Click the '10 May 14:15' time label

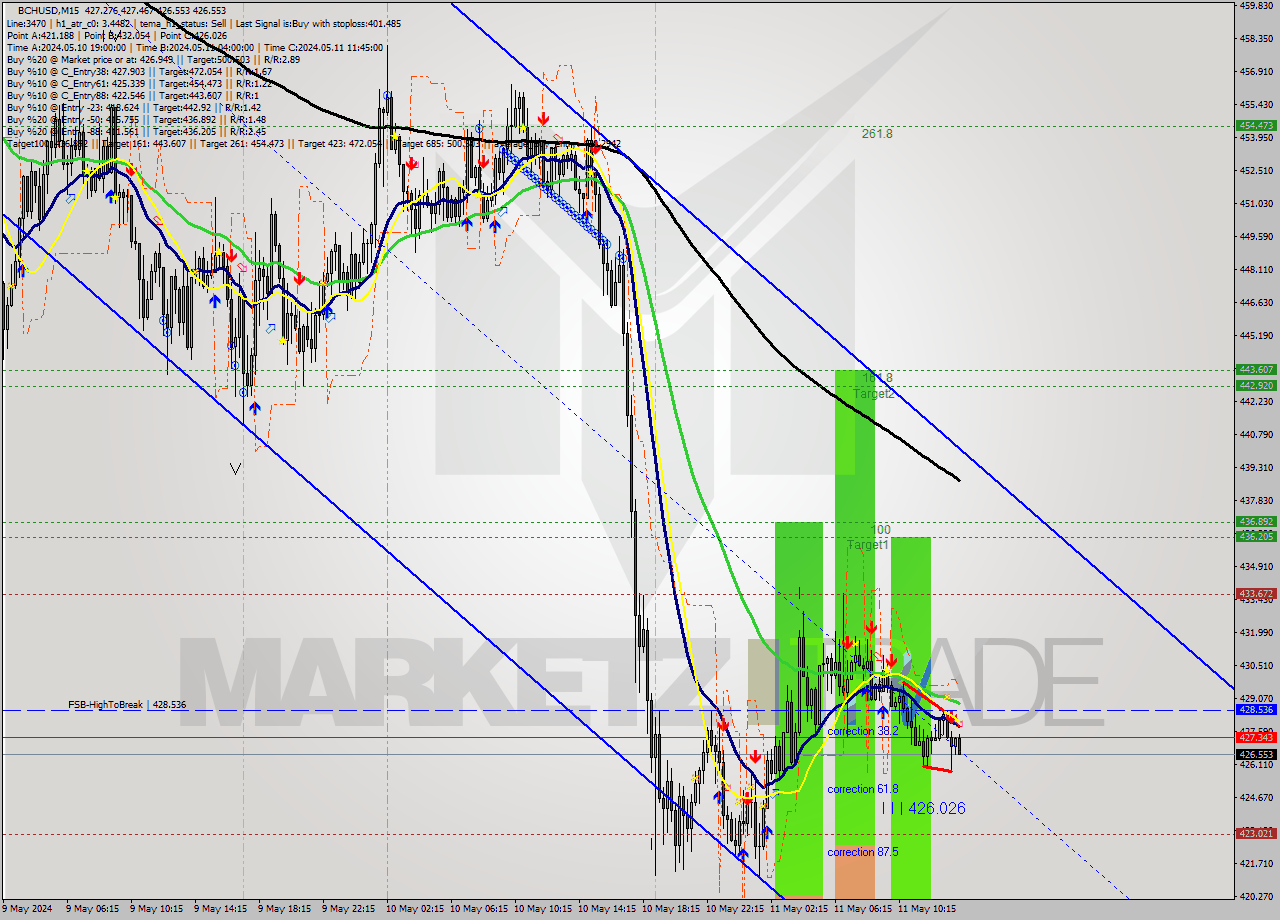(x=609, y=909)
